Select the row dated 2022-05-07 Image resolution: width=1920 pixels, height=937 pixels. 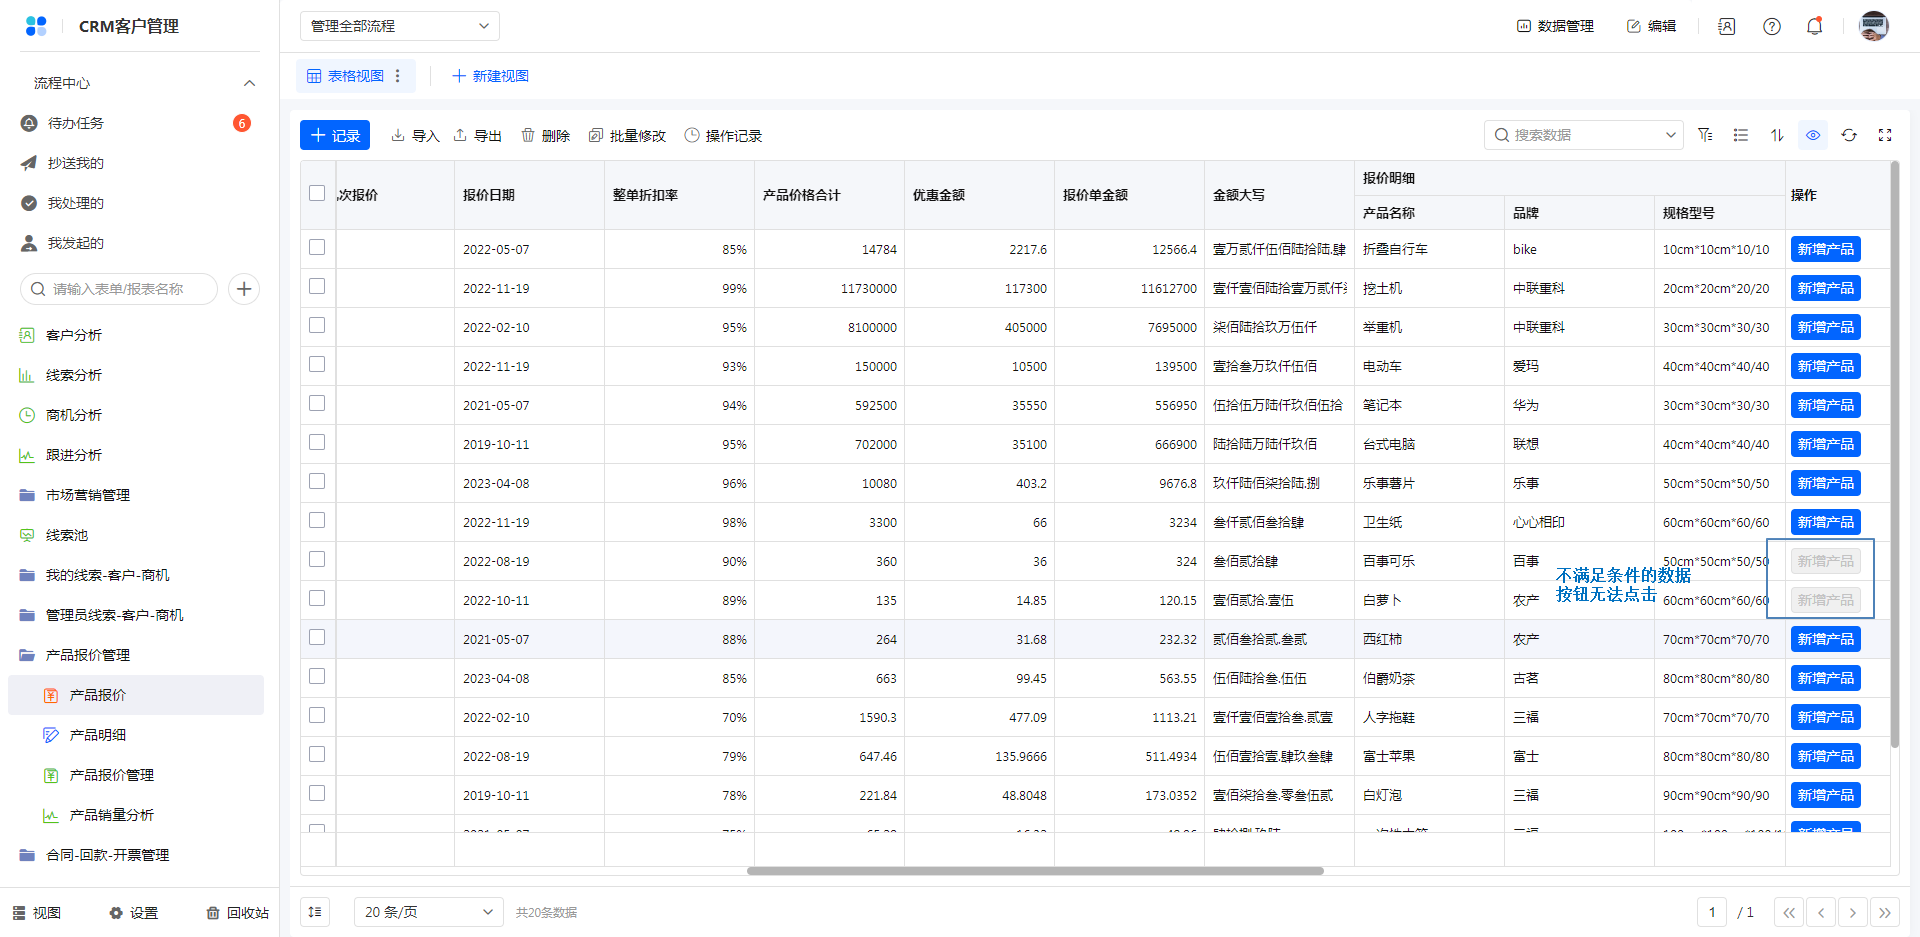(x=317, y=248)
